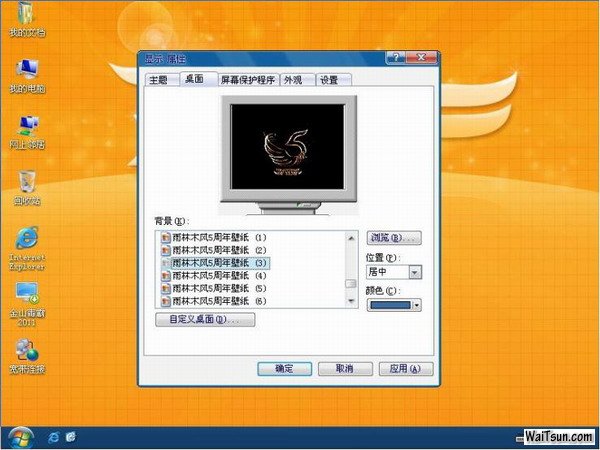Image resolution: width=600 pixels, height=450 pixels.
Task: Open the 金山毒霸 2011 desktop icon
Action: click(x=26, y=297)
